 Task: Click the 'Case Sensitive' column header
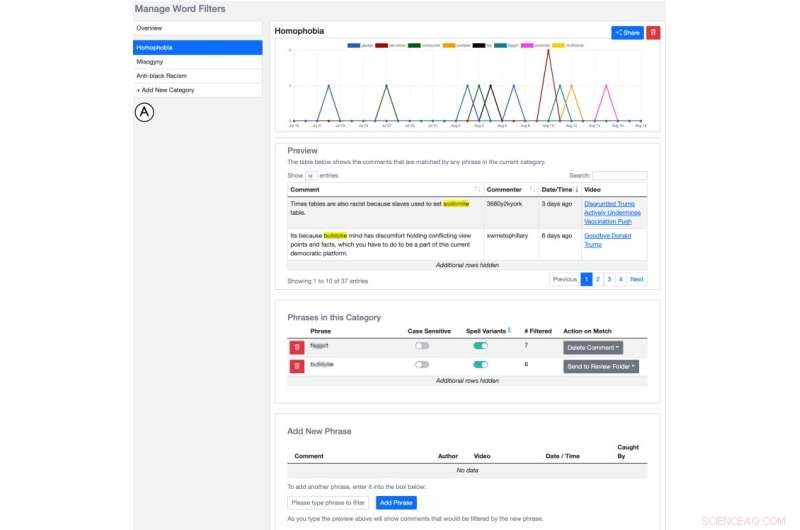click(429, 331)
